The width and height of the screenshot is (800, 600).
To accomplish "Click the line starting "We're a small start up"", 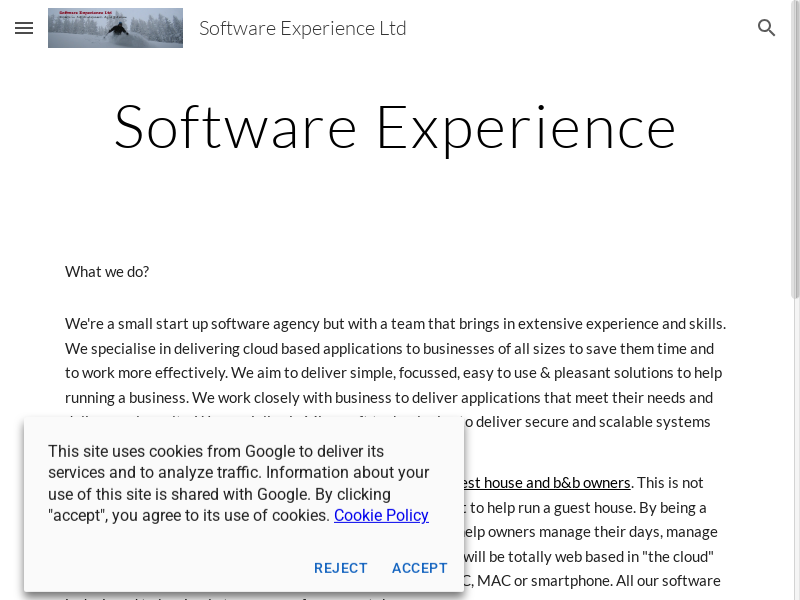I will [x=395, y=324].
